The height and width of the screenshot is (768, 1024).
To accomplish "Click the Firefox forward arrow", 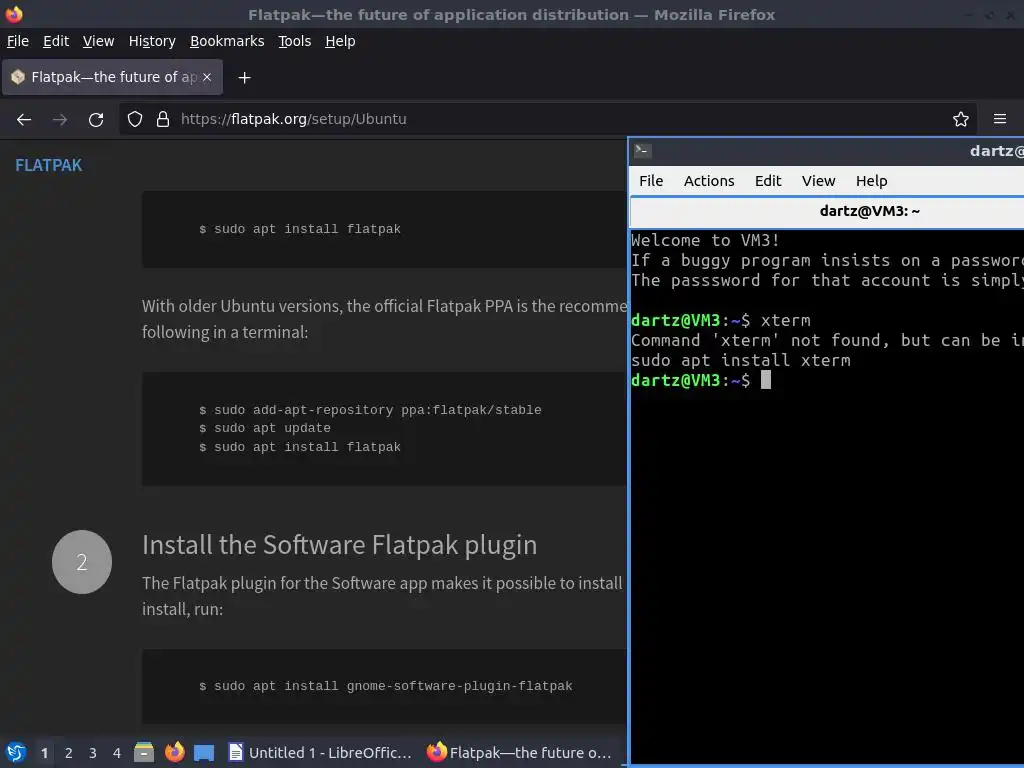I will (59, 120).
